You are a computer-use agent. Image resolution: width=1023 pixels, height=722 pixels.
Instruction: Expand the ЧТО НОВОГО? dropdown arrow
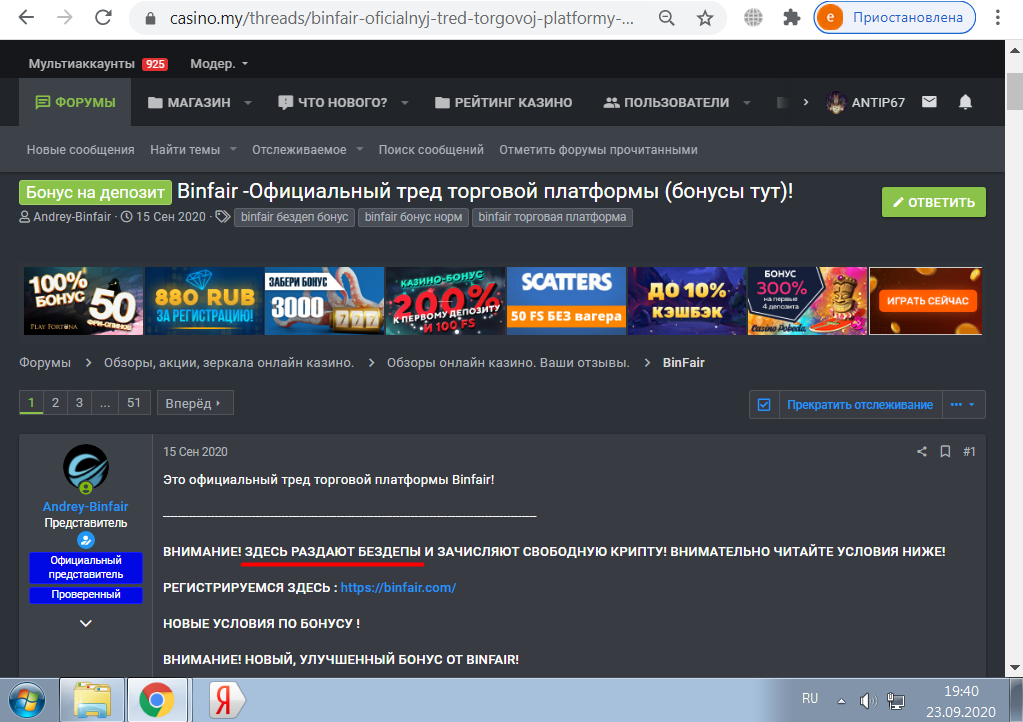coord(405,102)
